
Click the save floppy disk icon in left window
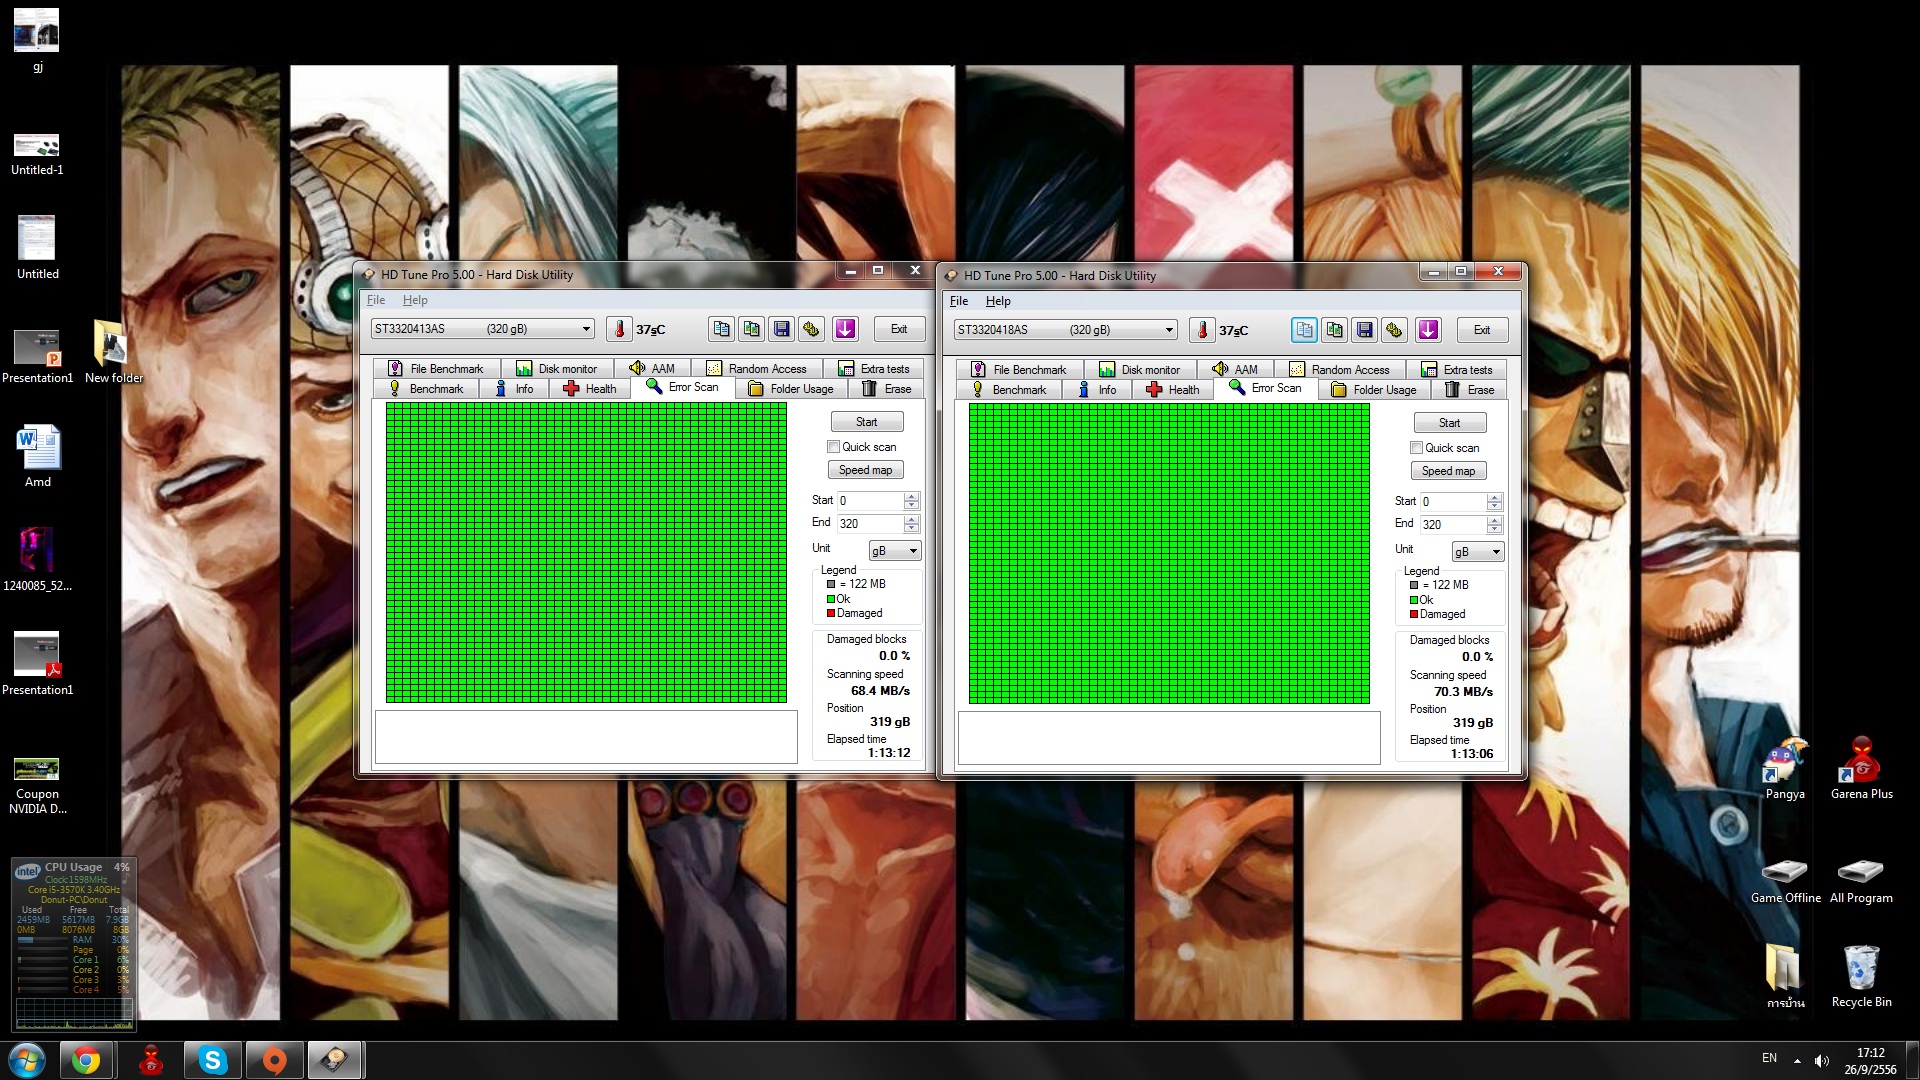point(782,329)
